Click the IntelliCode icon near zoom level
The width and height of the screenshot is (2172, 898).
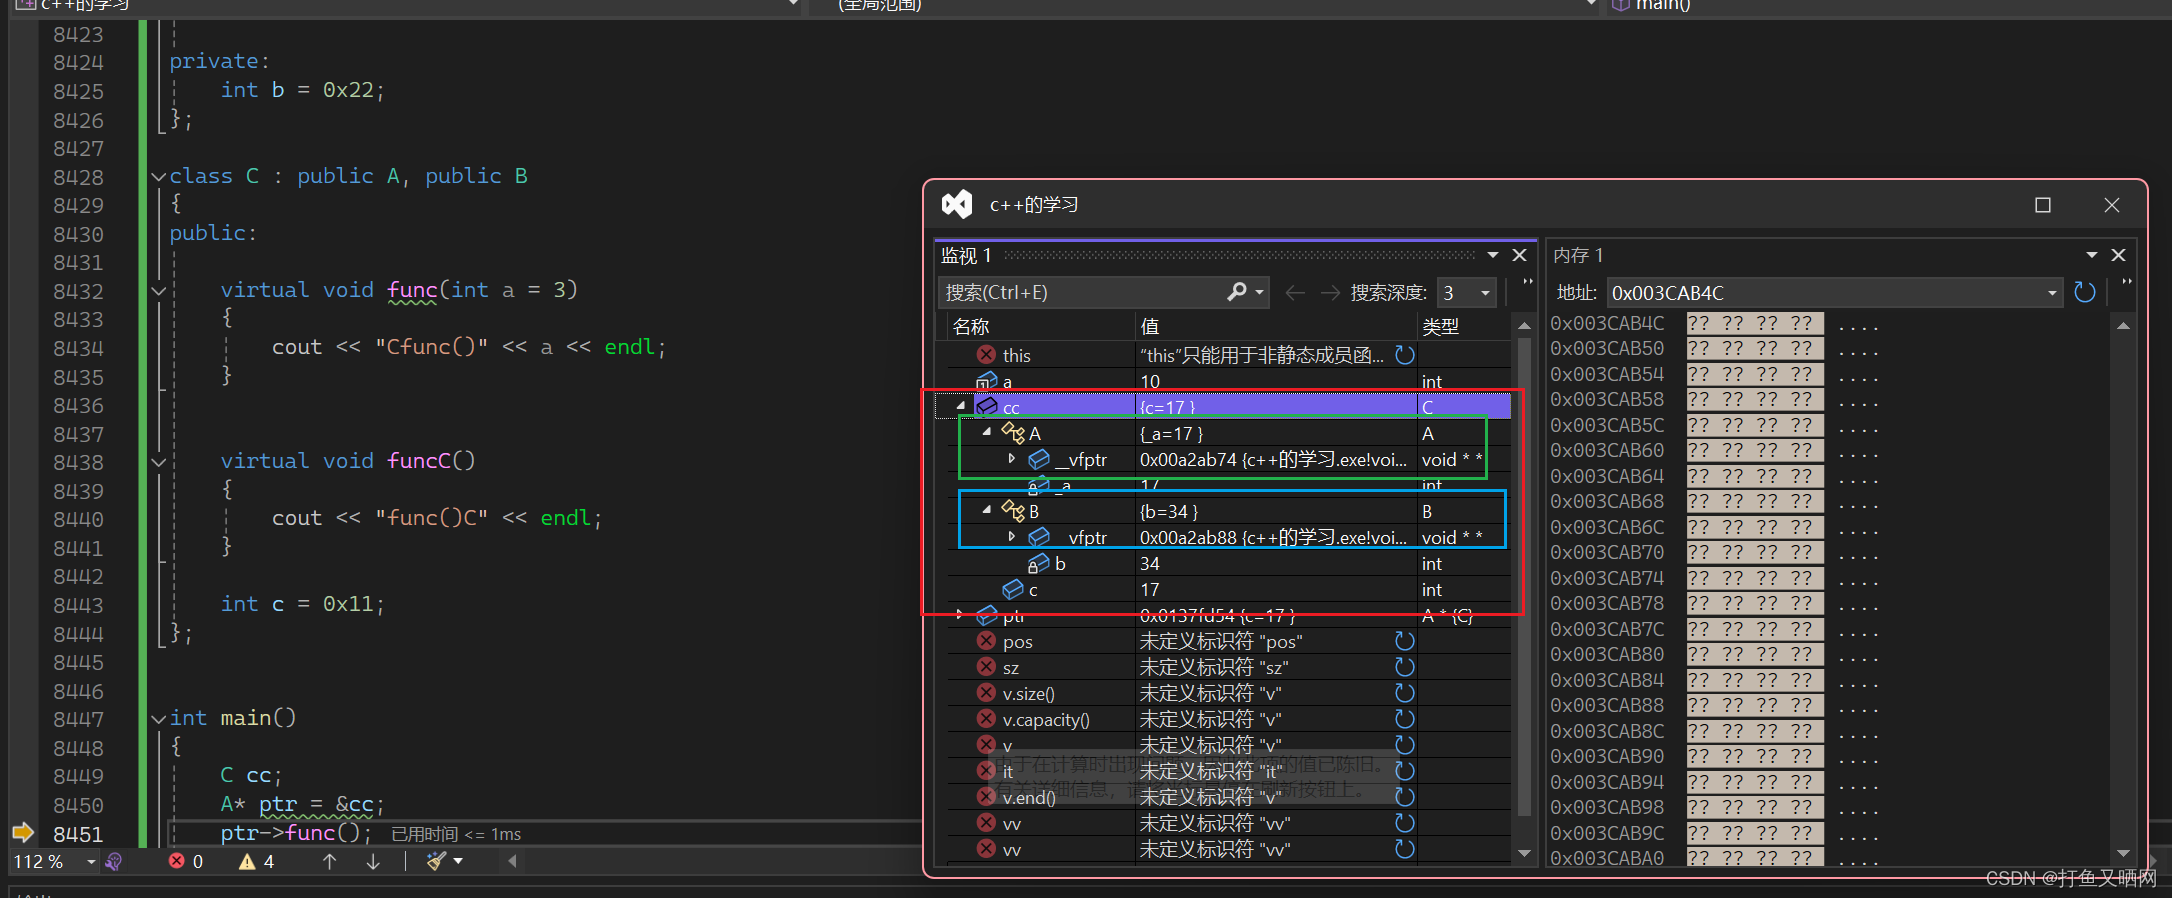tap(114, 861)
